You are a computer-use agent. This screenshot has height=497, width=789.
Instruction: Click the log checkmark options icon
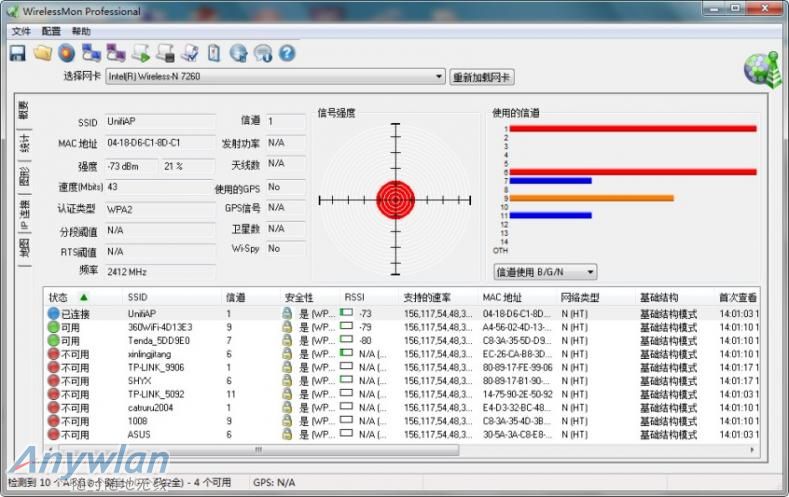click(x=190, y=53)
